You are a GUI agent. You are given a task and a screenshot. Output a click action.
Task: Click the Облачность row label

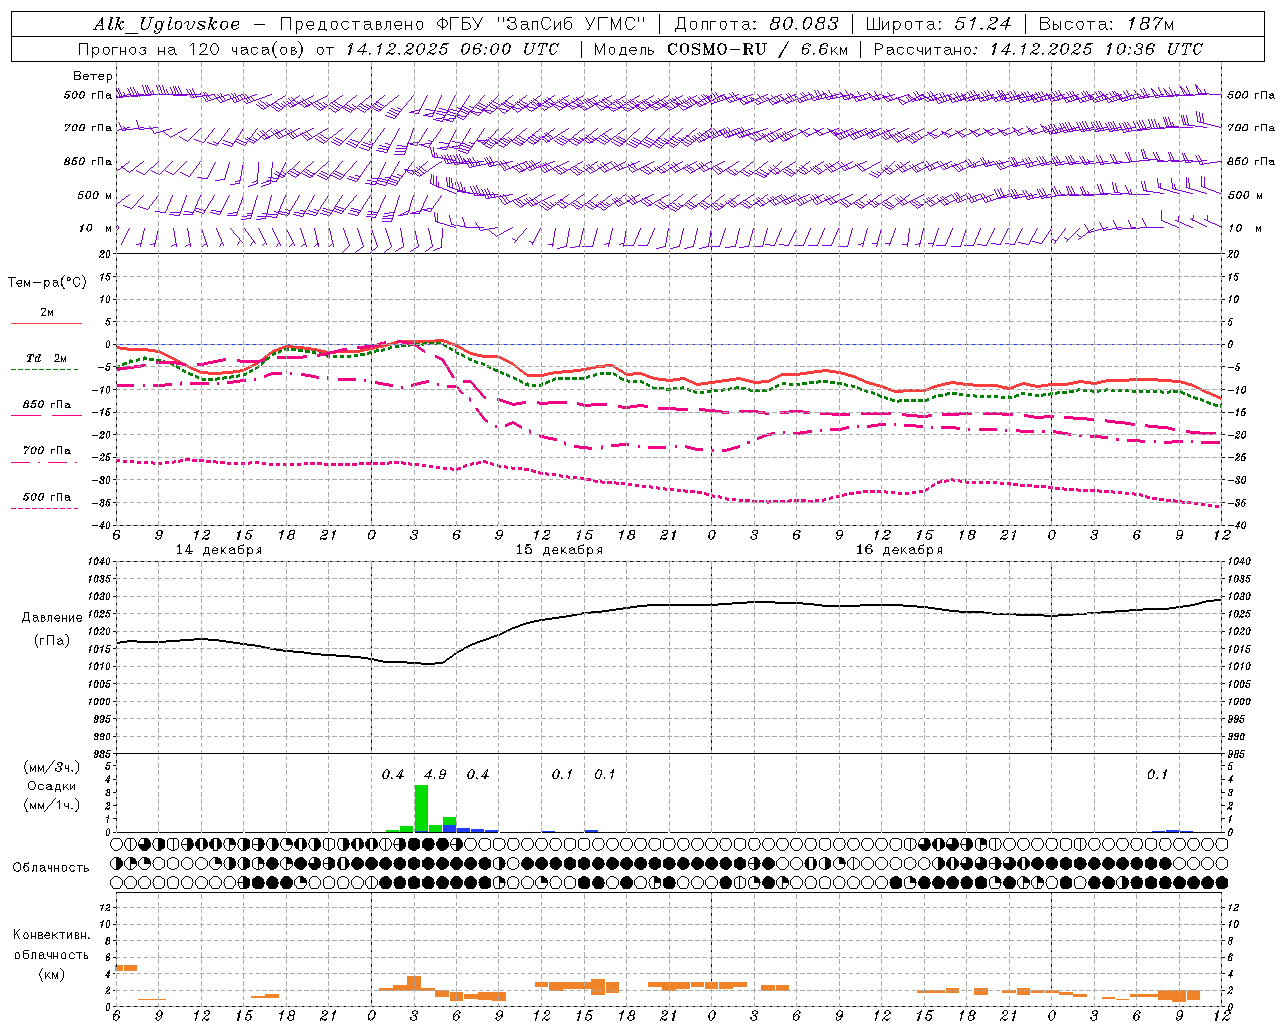[51, 867]
